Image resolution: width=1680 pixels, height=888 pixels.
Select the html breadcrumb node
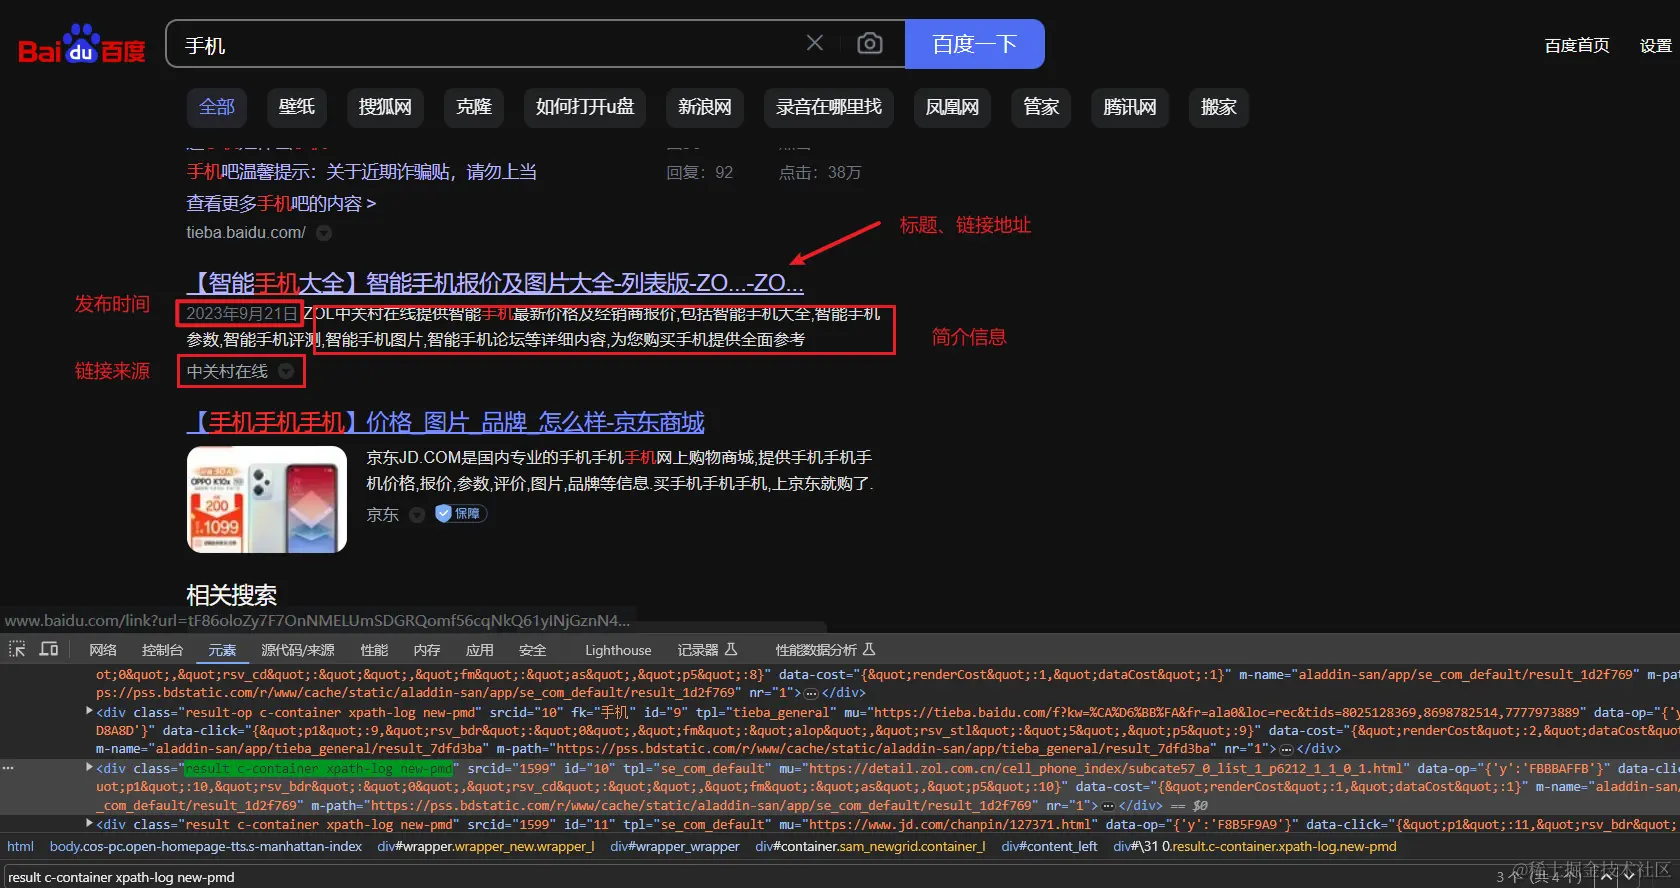[20, 846]
